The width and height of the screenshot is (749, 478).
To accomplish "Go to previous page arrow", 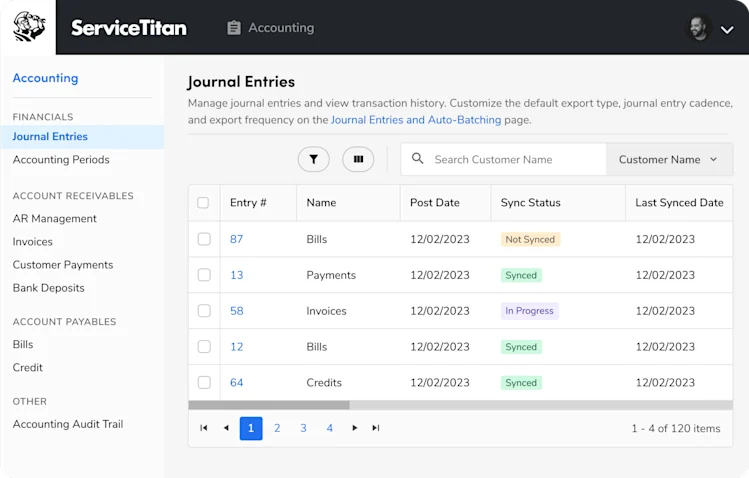I will 226,428.
